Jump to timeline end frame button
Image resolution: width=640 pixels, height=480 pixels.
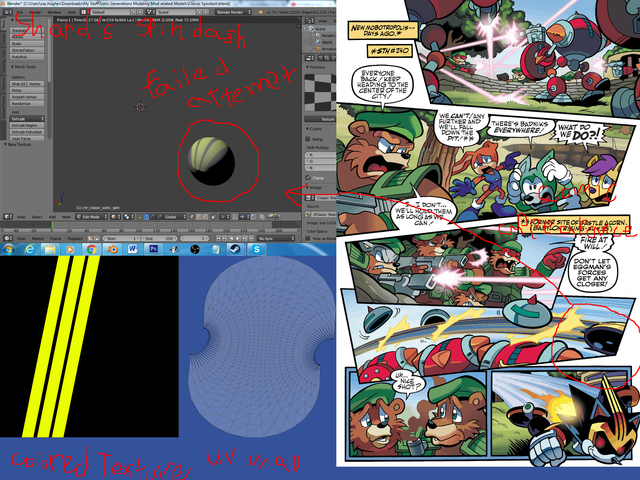click(251, 238)
